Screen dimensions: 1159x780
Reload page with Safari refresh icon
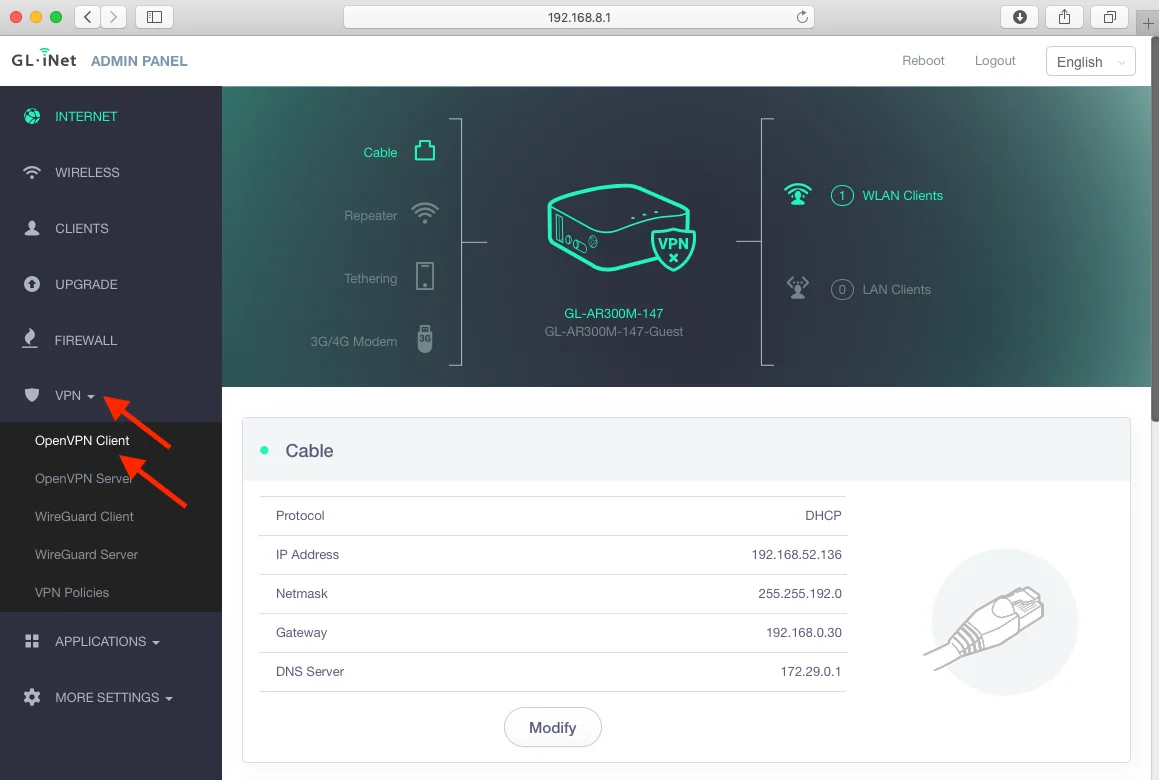pos(801,17)
